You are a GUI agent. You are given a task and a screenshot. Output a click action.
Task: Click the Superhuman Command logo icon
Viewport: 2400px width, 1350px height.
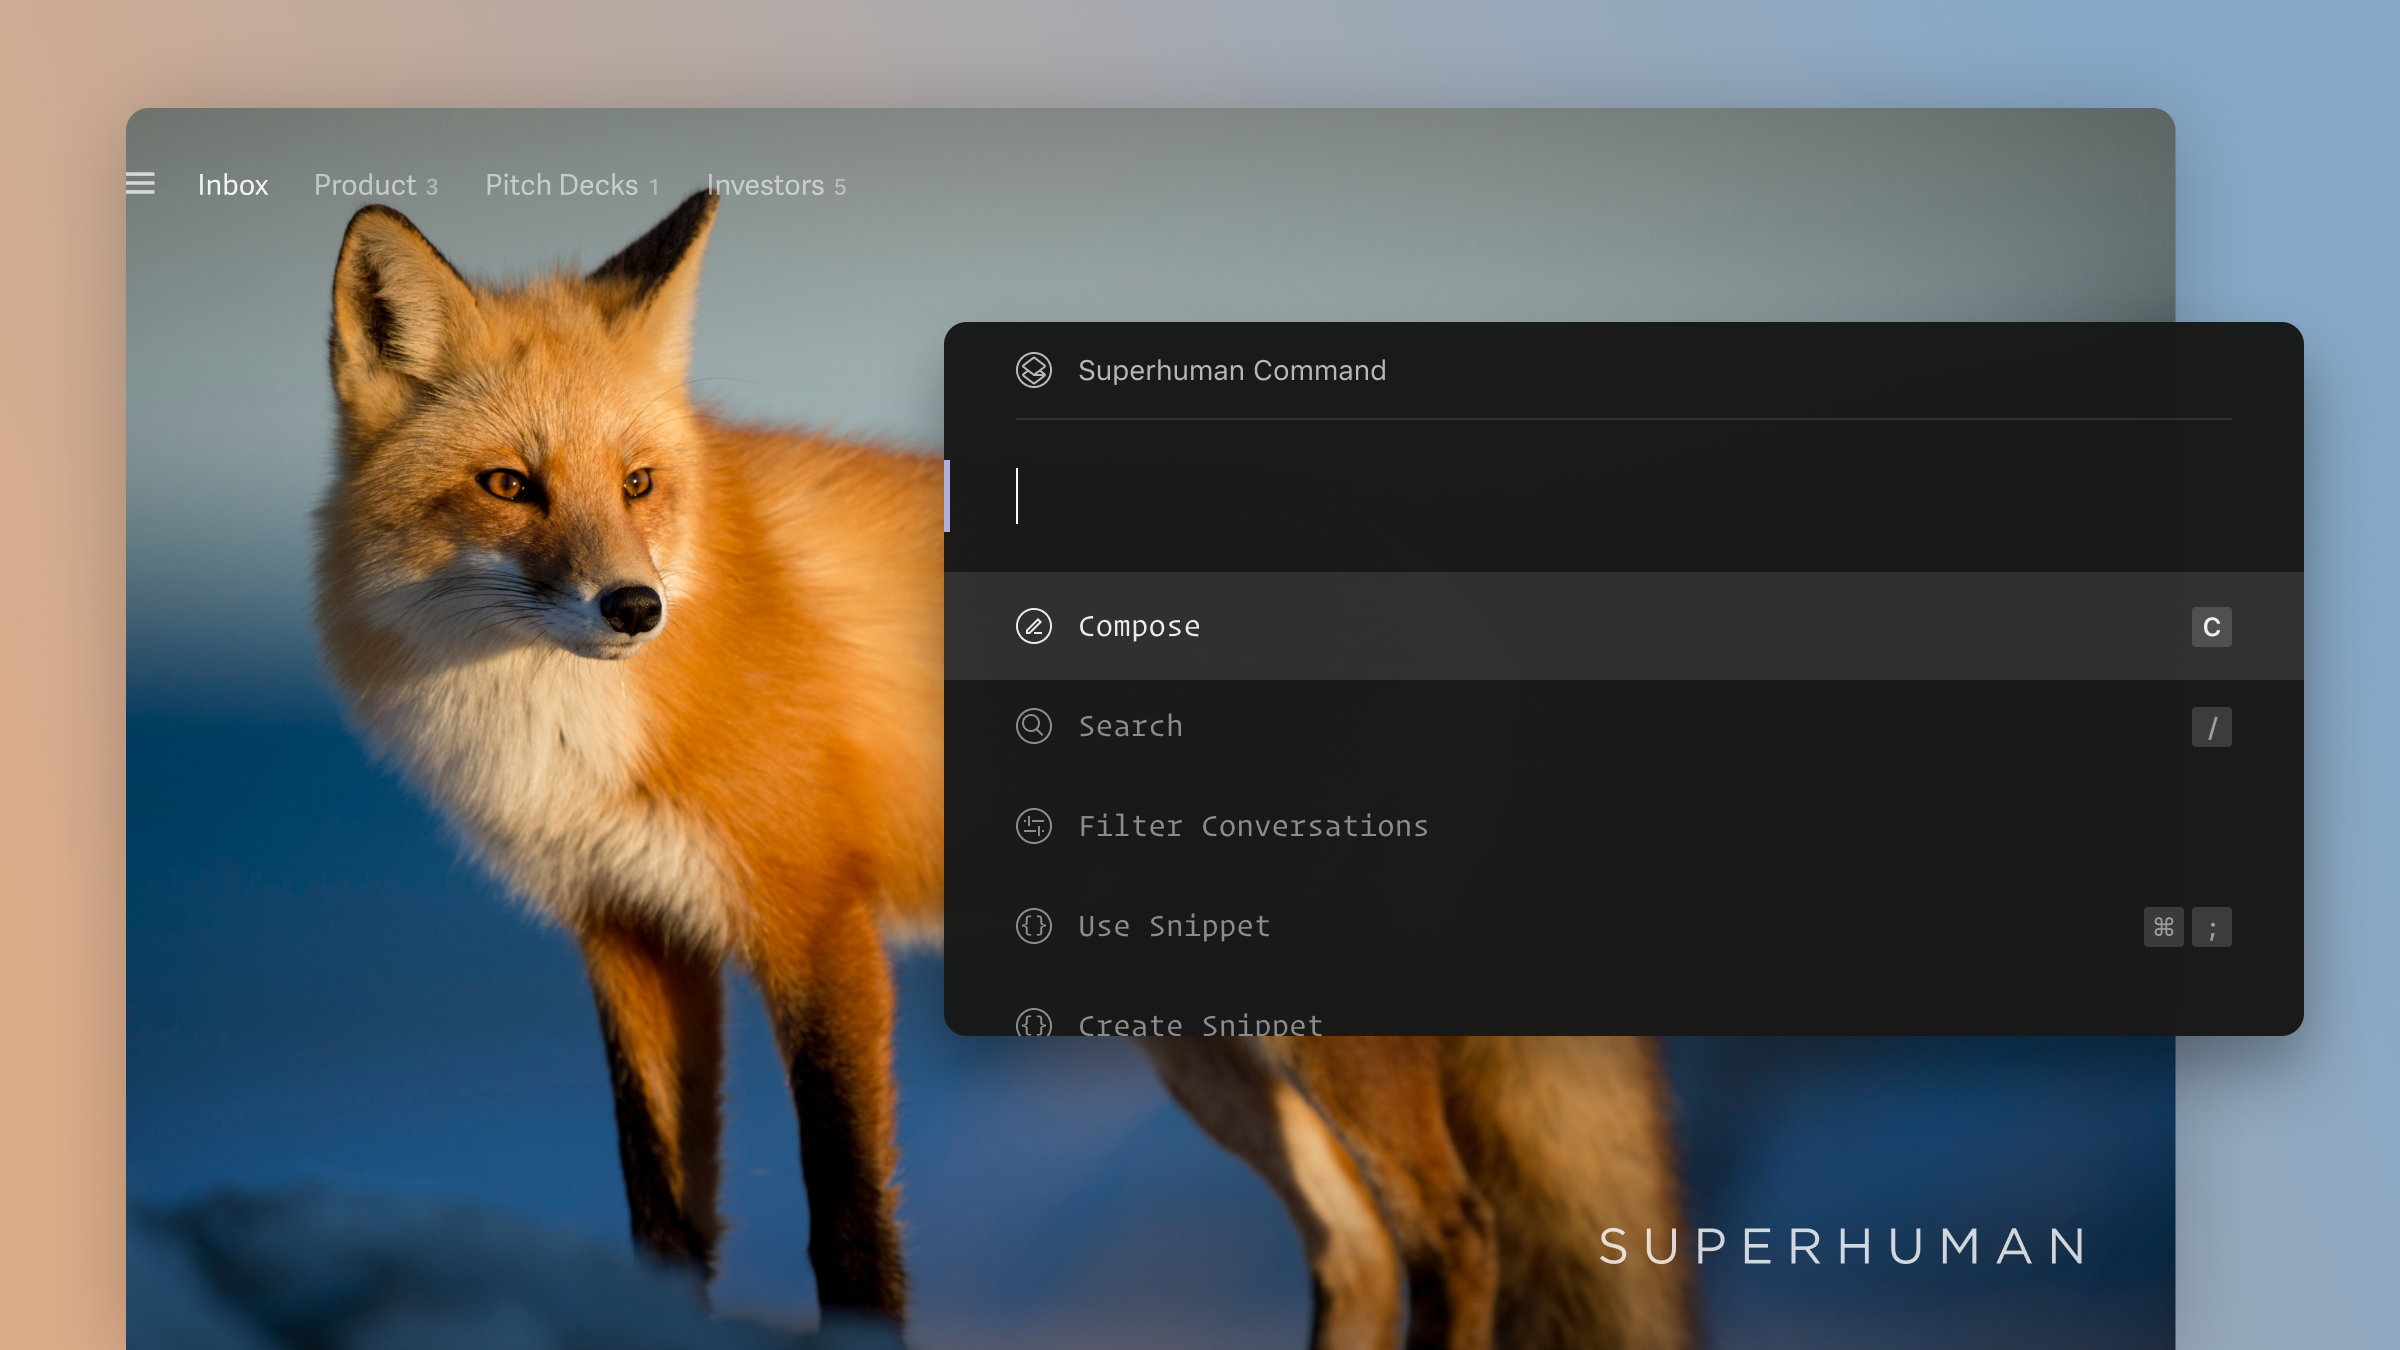click(1033, 370)
